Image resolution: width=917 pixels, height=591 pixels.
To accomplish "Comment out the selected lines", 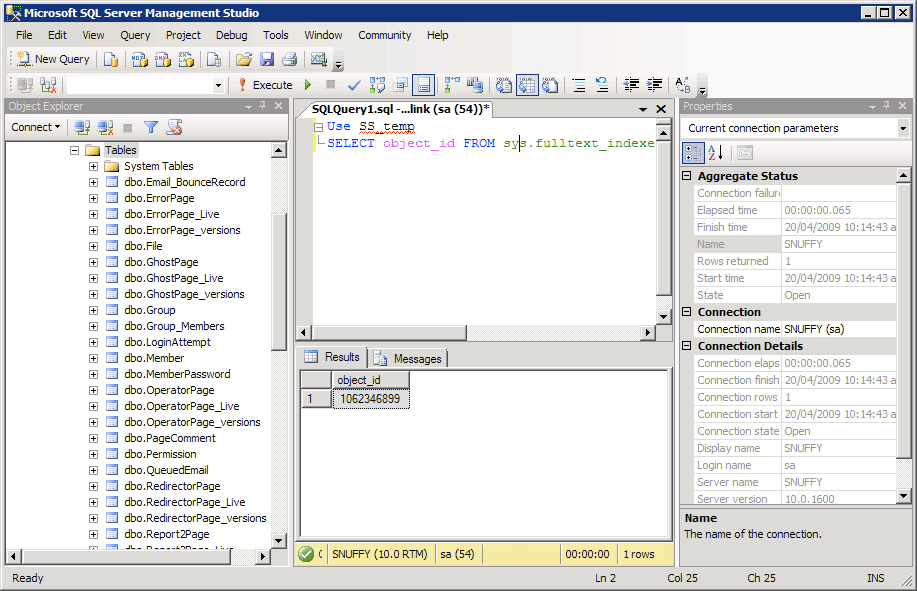I will [x=580, y=85].
